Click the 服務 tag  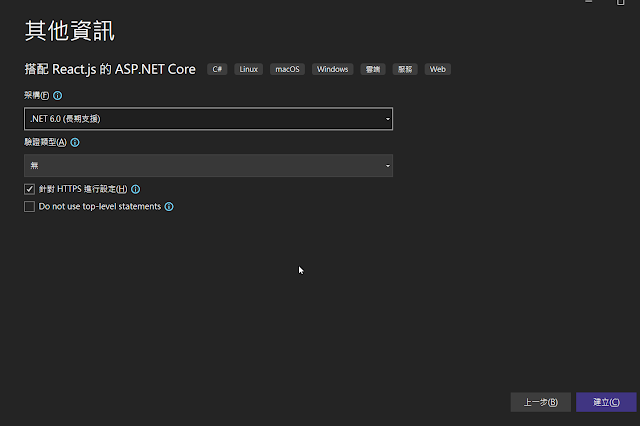pos(405,69)
